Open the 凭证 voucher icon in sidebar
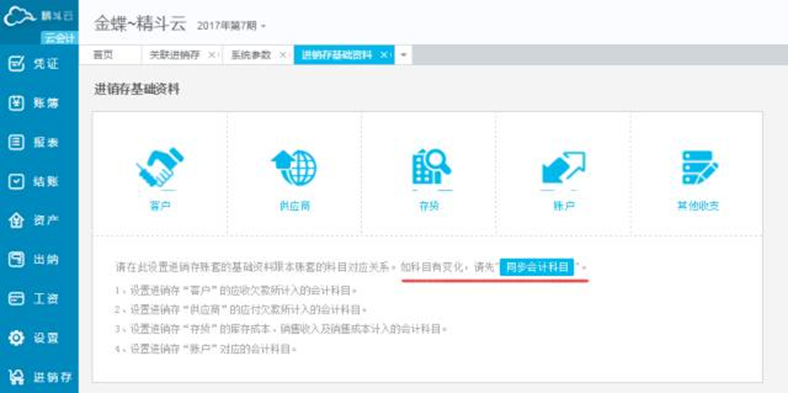 click(x=17, y=64)
